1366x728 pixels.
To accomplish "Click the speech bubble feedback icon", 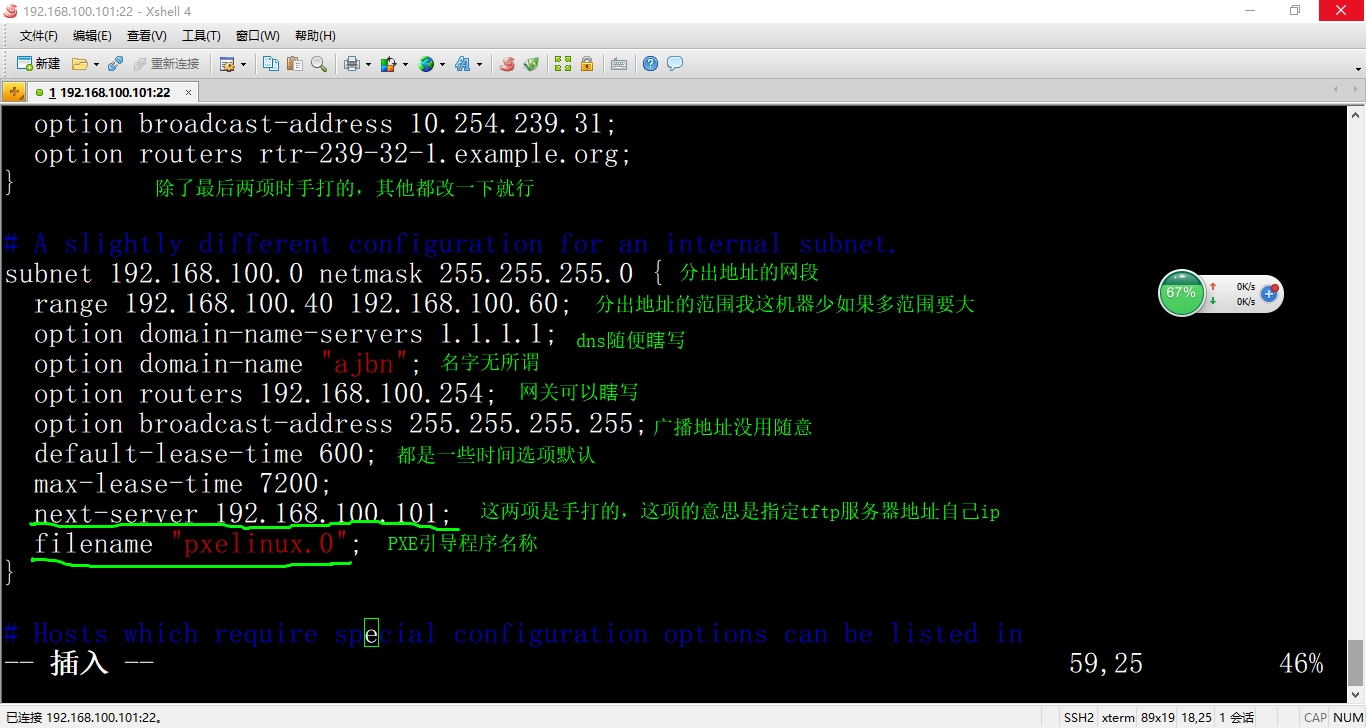I will pyautogui.click(x=675, y=64).
